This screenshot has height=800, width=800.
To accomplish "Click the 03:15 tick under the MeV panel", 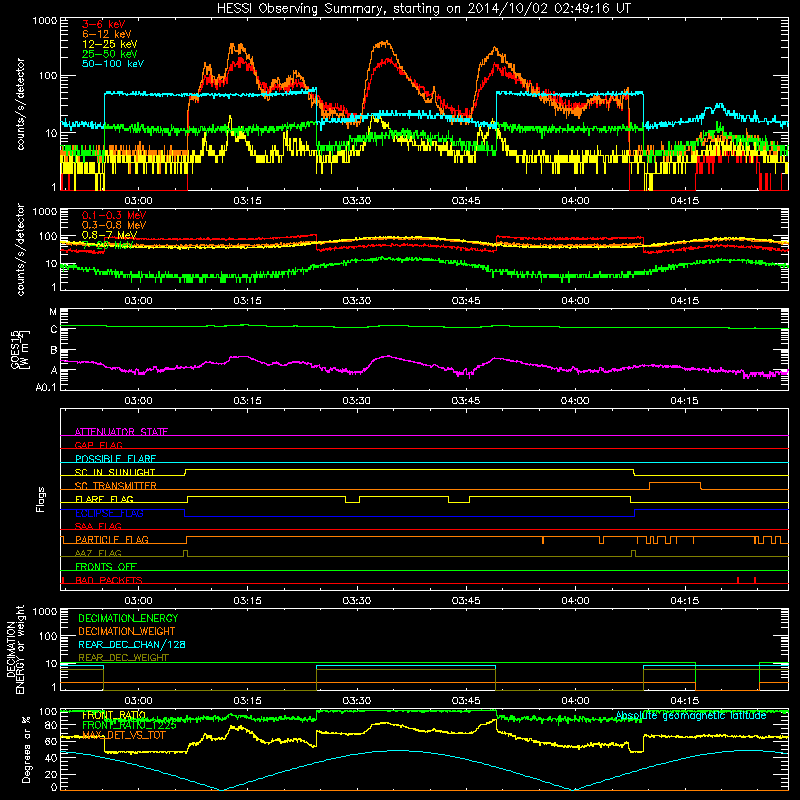I will pyautogui.click(x=247, y=301).
